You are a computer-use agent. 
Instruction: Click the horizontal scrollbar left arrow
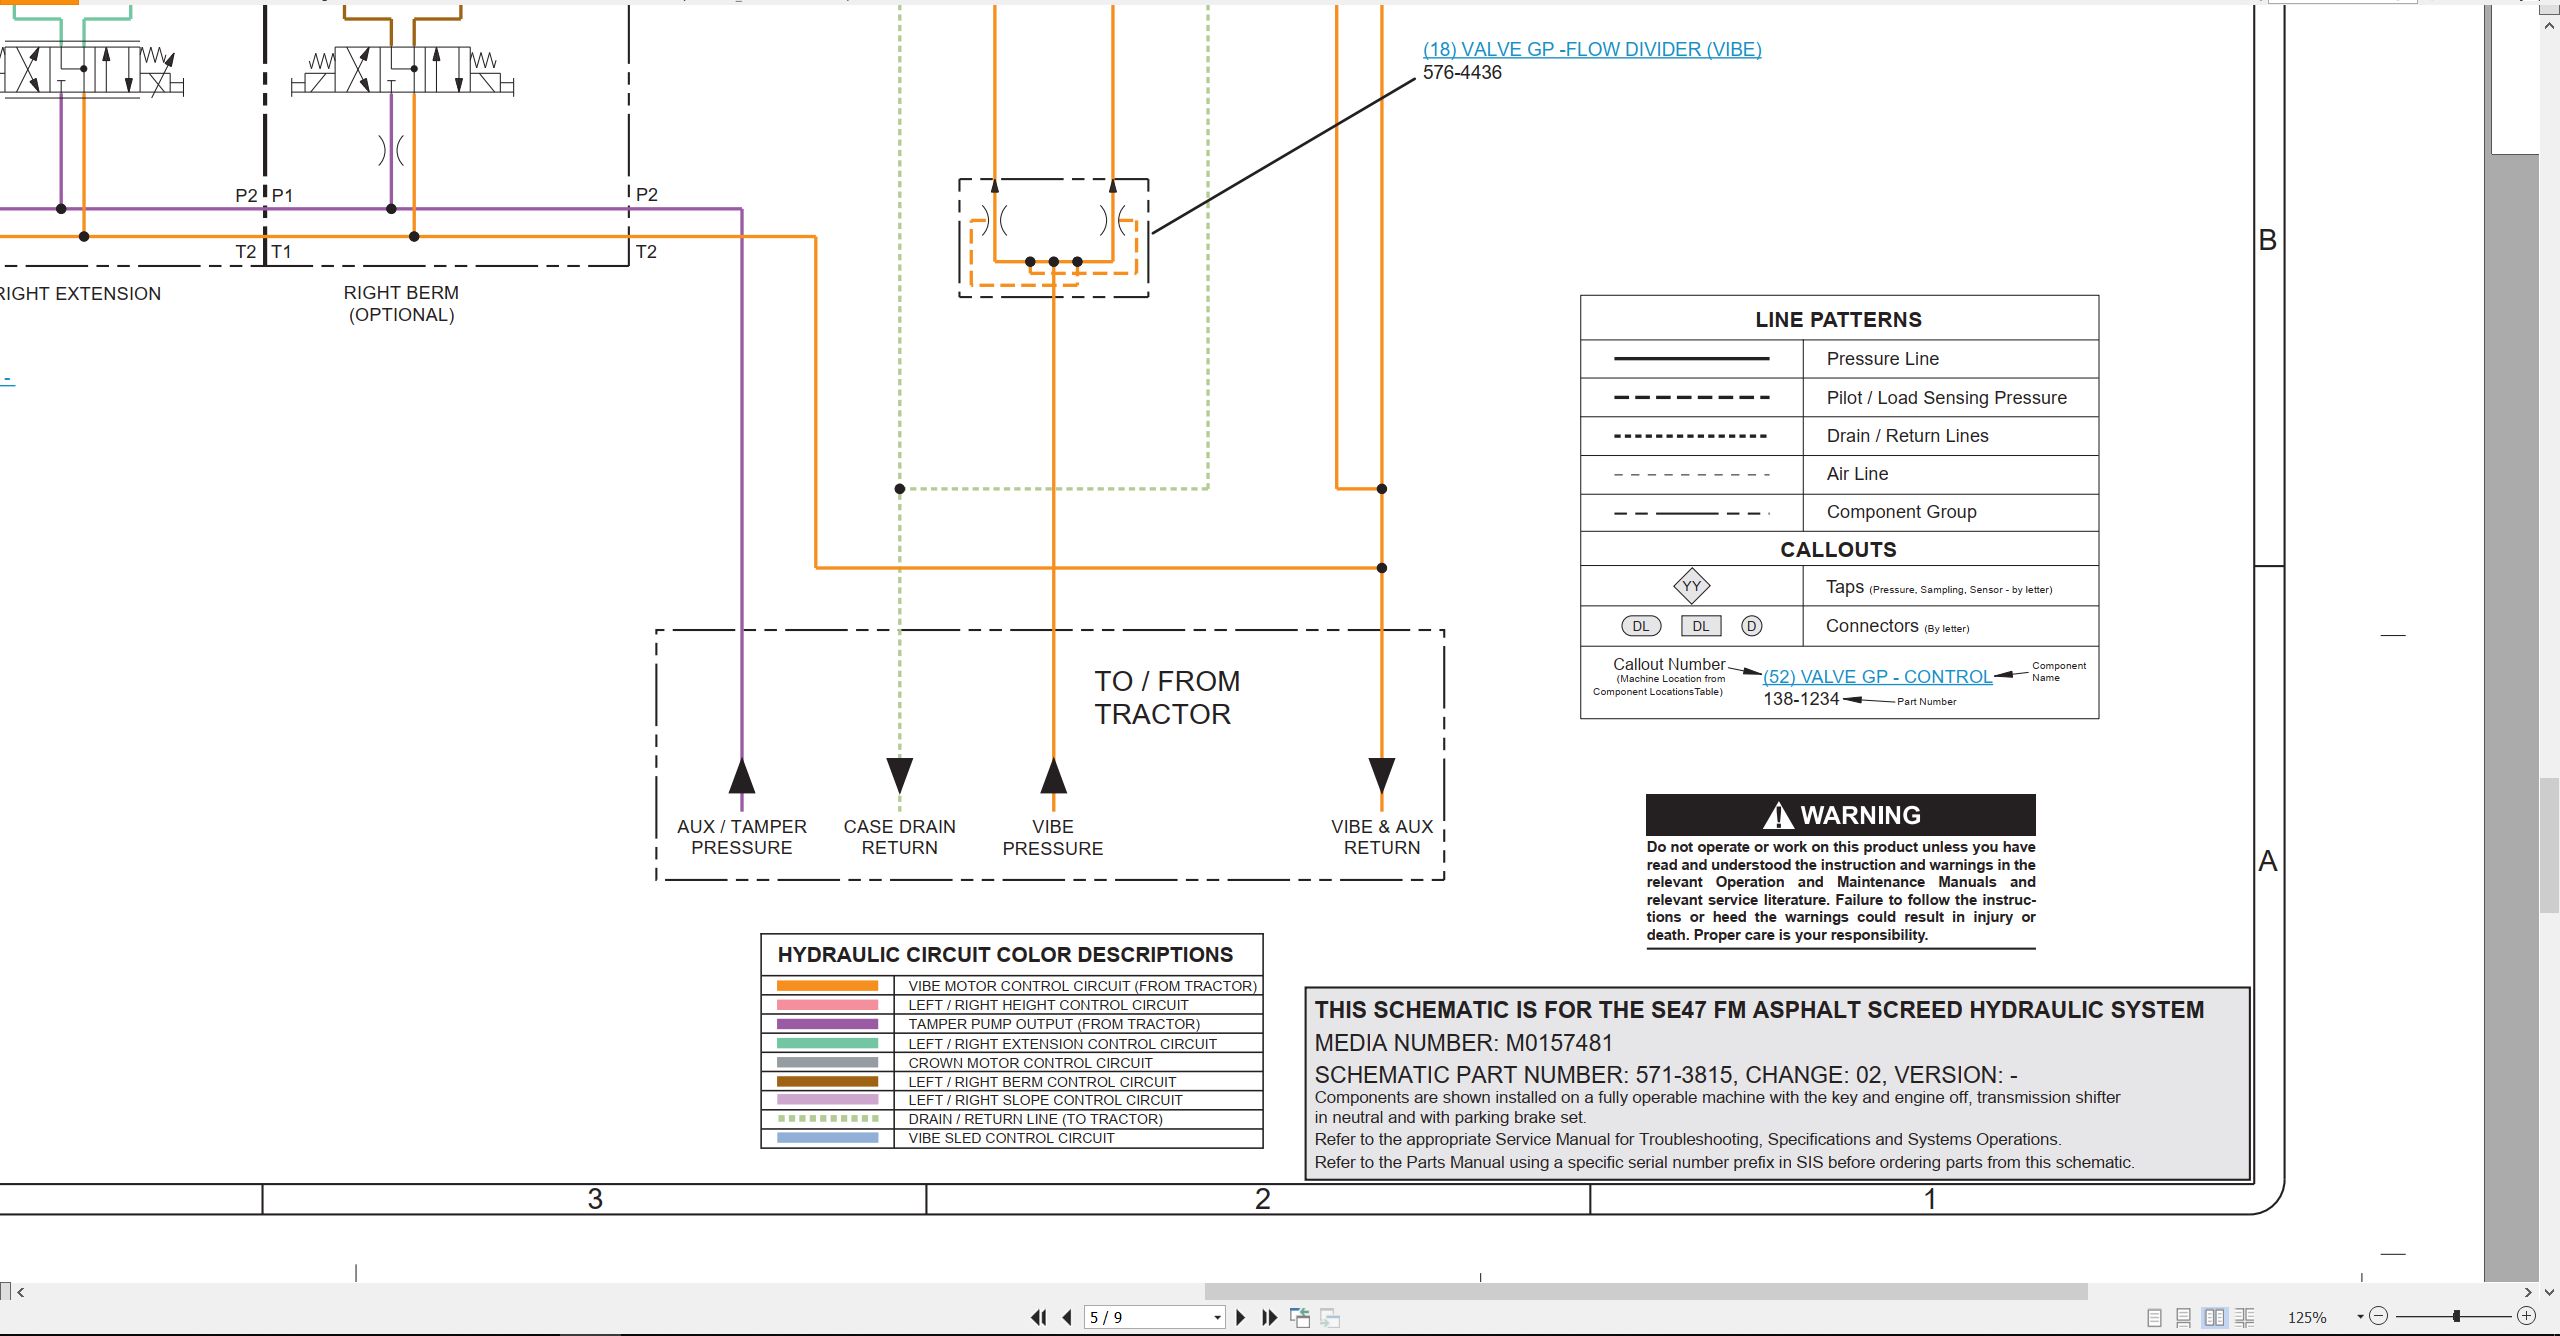tap(21, 1292)
